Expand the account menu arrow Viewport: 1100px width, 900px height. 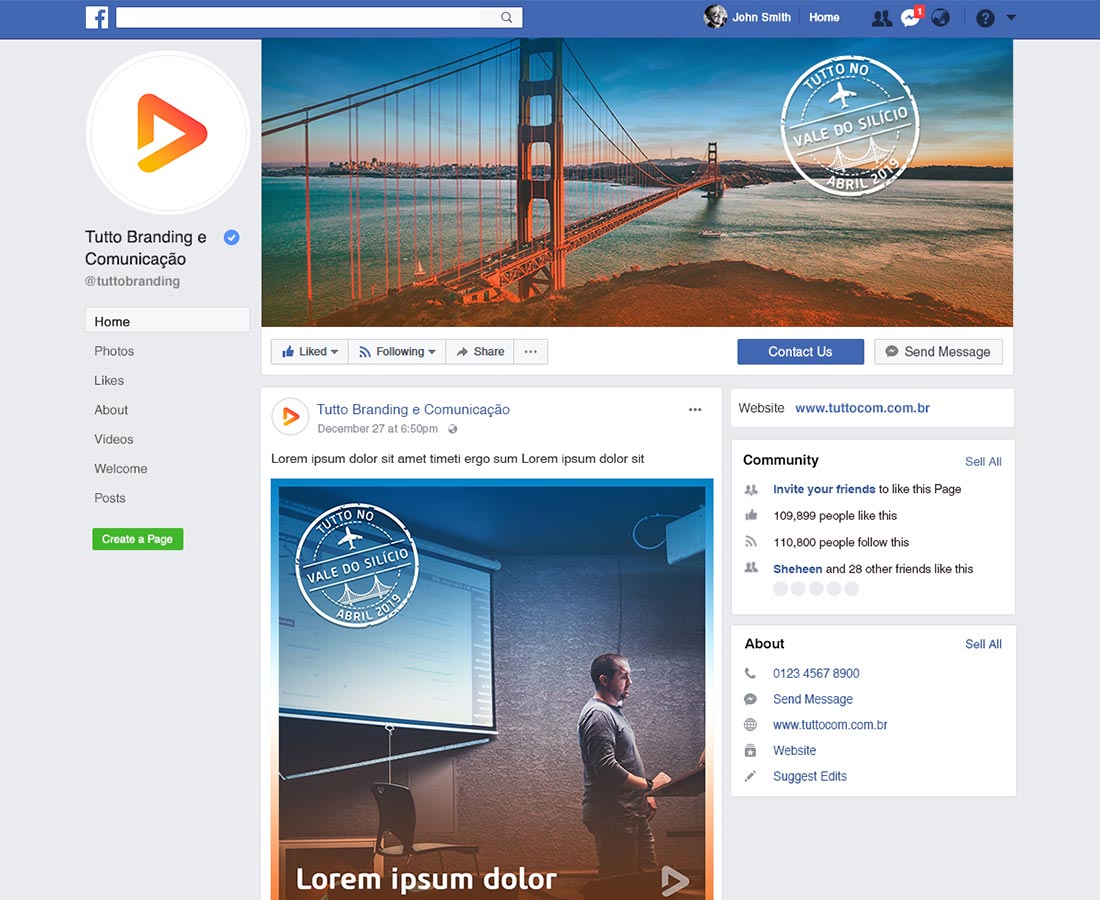1011,18
